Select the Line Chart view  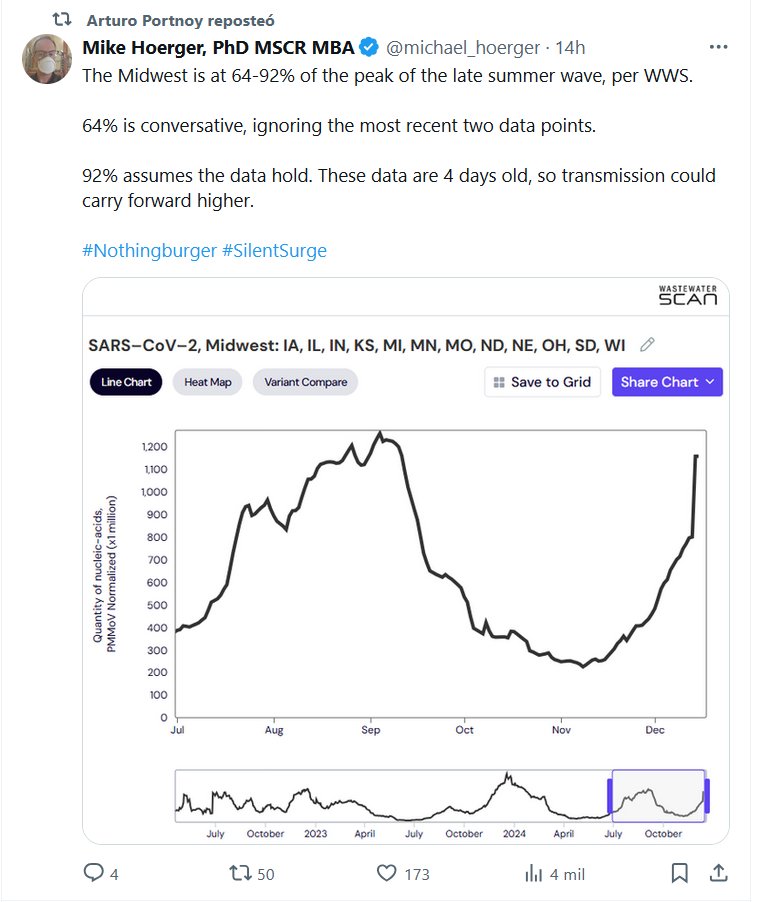point(126,382)
